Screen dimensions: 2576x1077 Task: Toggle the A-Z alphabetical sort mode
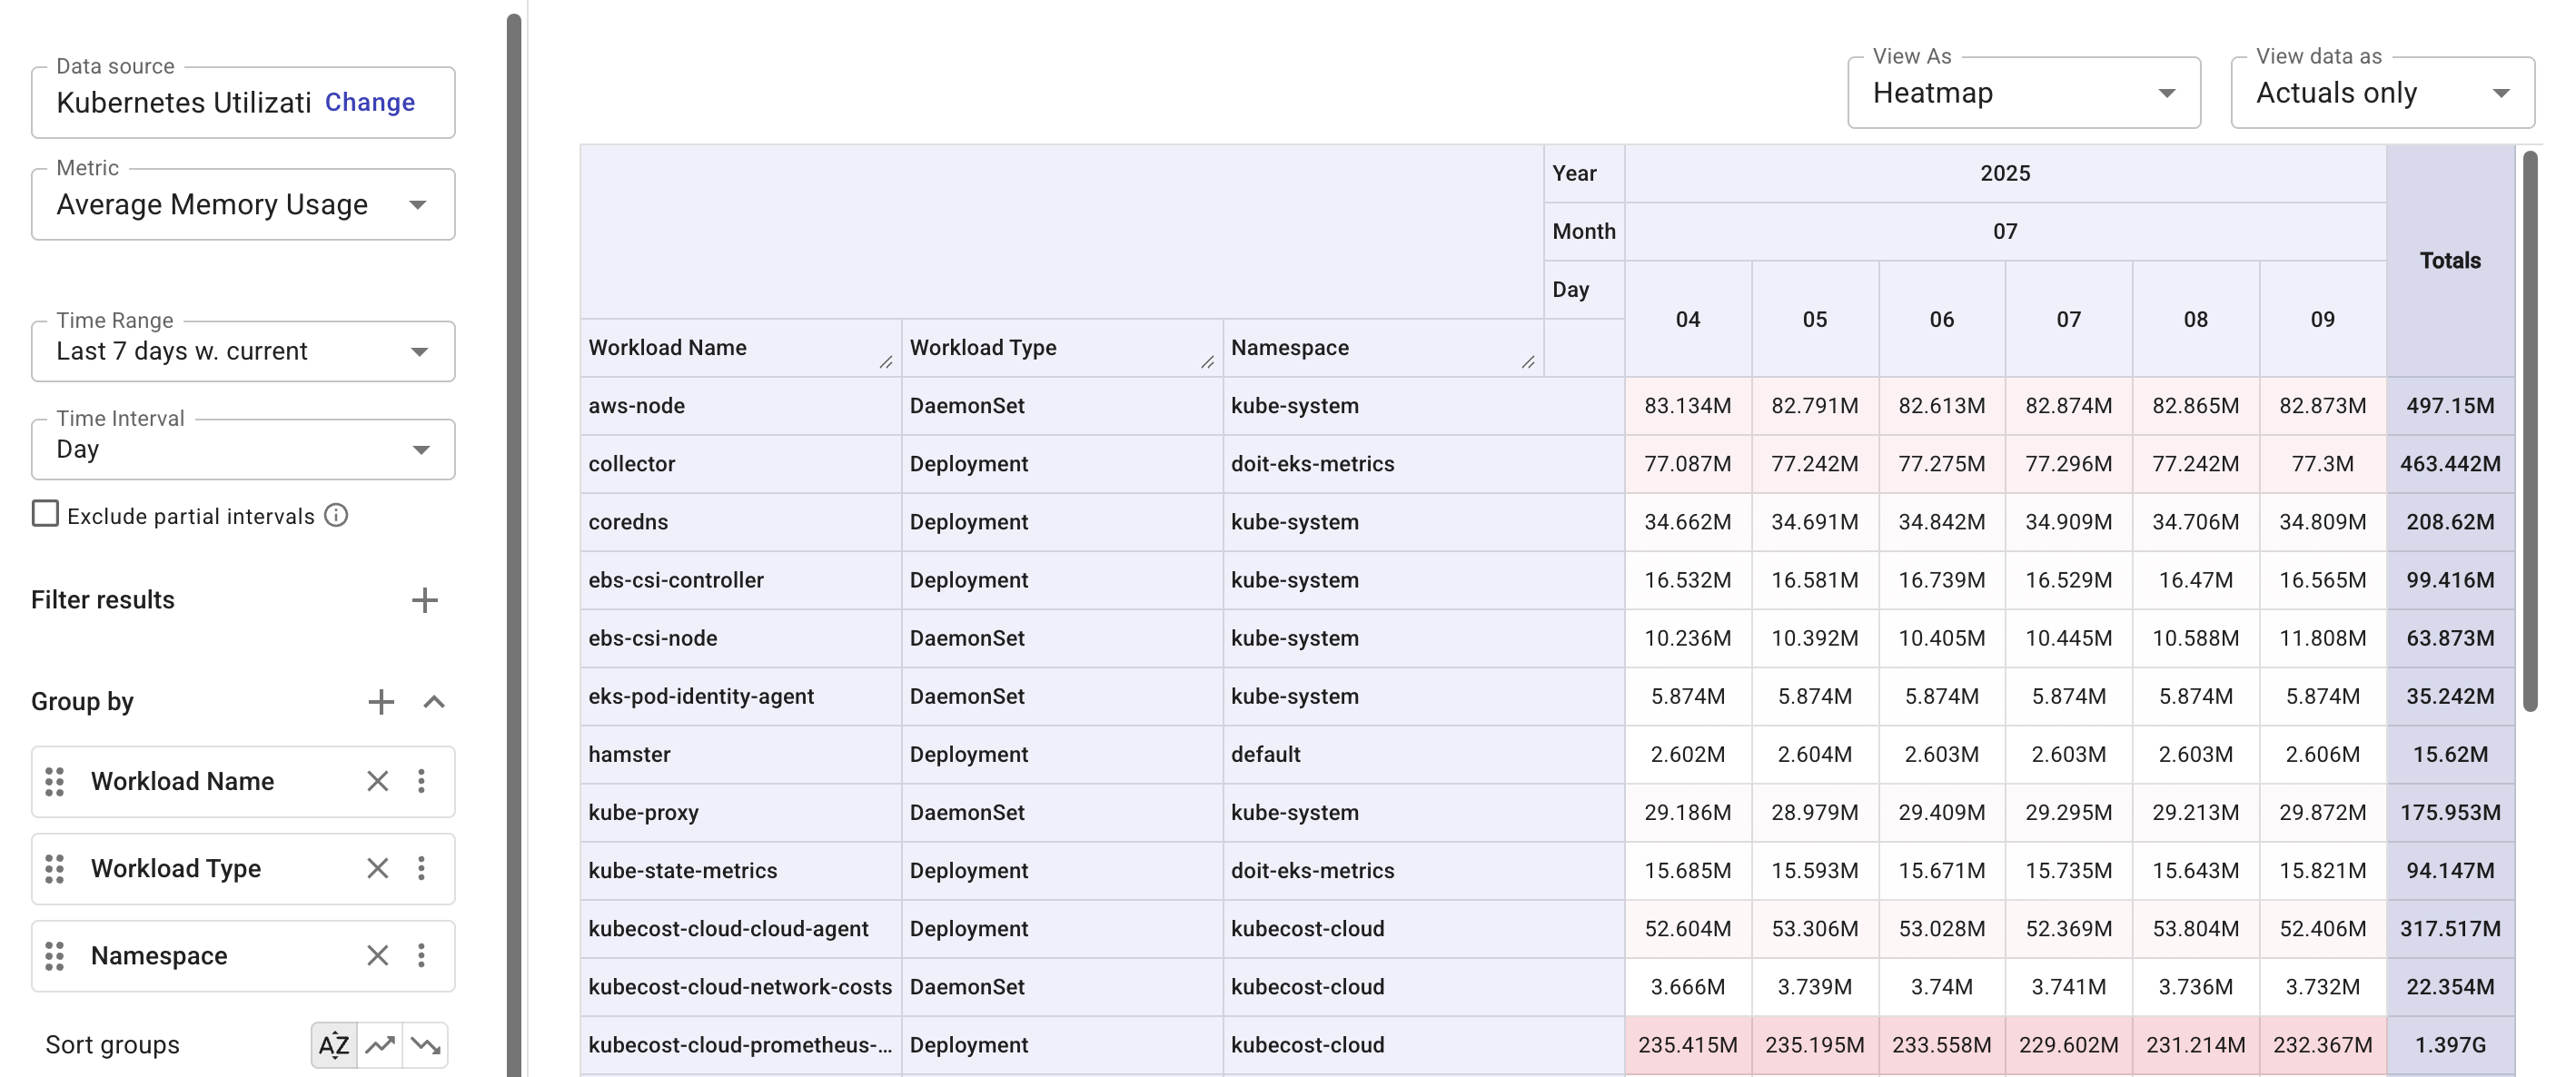click(333, 1044)
